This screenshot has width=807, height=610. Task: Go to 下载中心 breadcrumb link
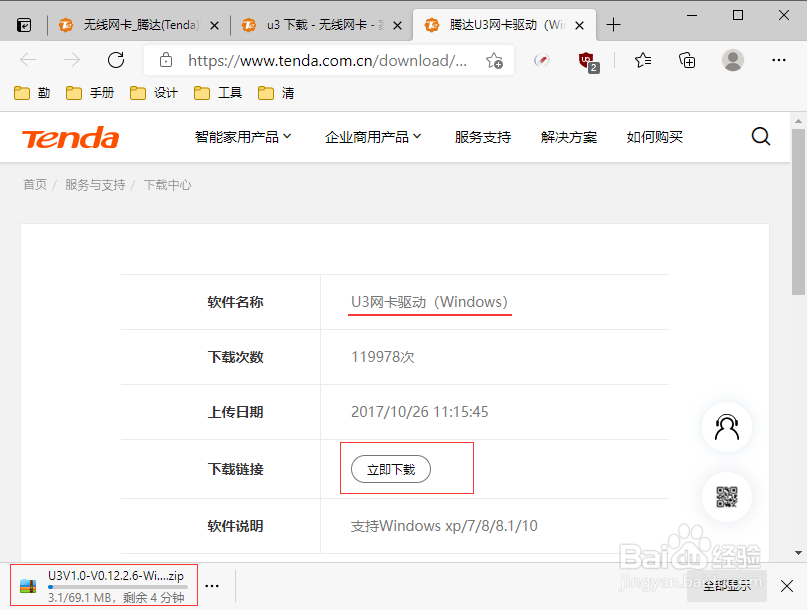point(167,184)
